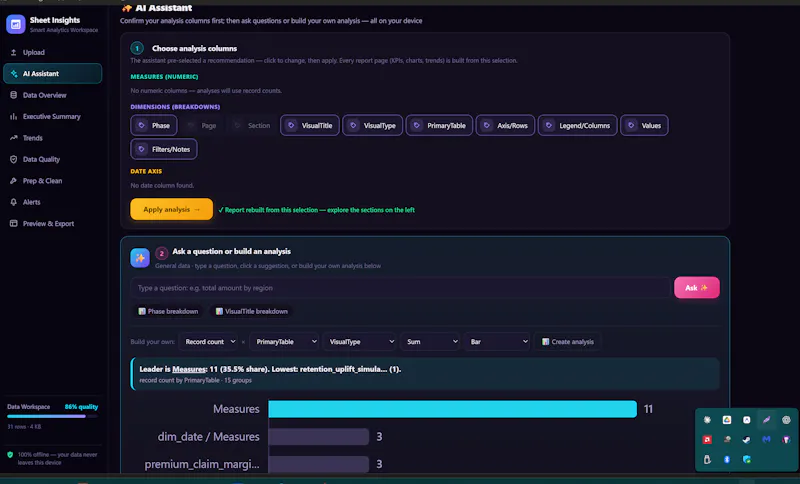This screenshot has height=484, width=800.
Task: Click the Apply analysis button
Action: click(171, 209)
